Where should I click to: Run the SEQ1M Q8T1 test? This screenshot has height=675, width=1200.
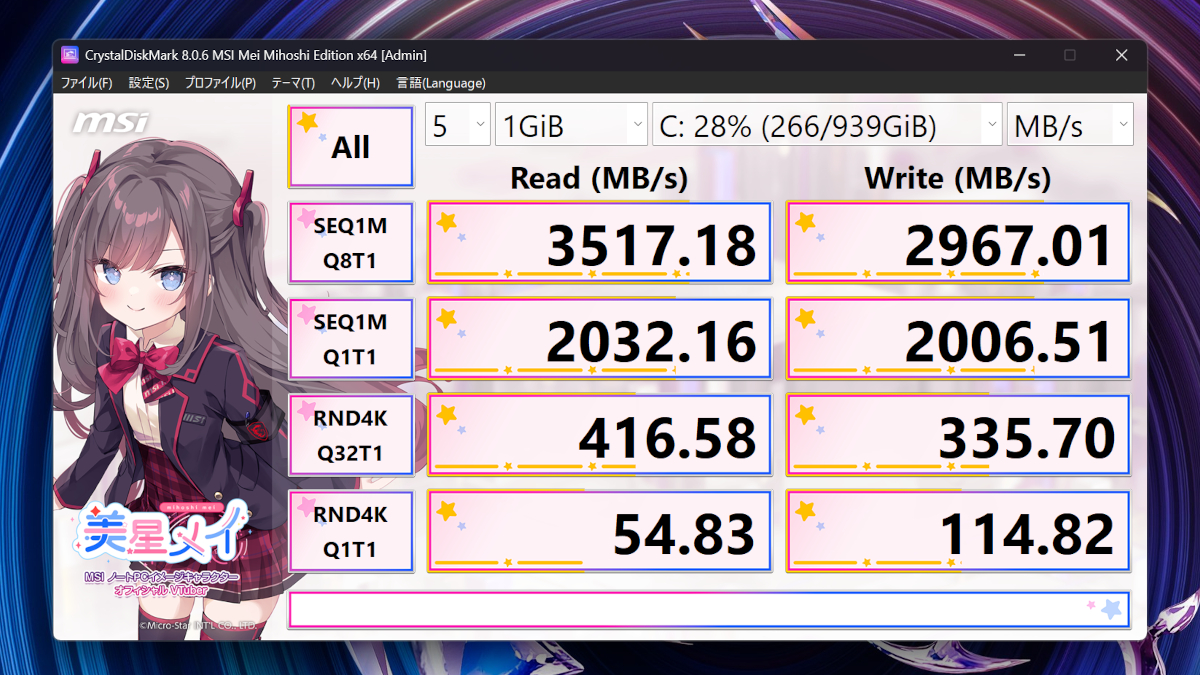pos(351,244)
